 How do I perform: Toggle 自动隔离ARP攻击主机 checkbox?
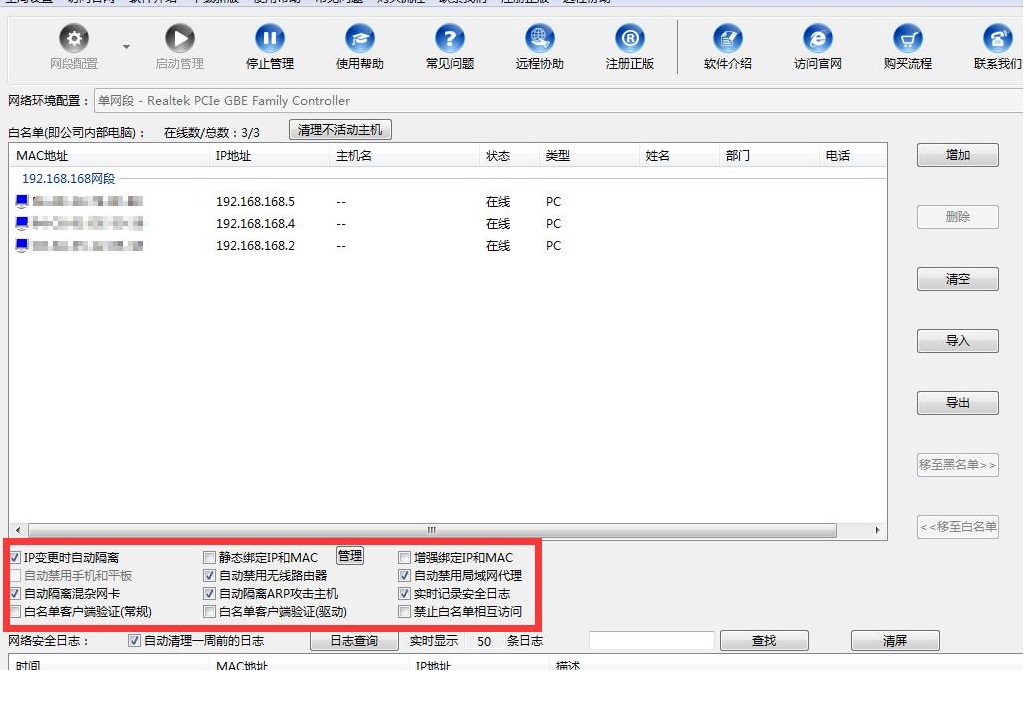[x=209, y=594]
